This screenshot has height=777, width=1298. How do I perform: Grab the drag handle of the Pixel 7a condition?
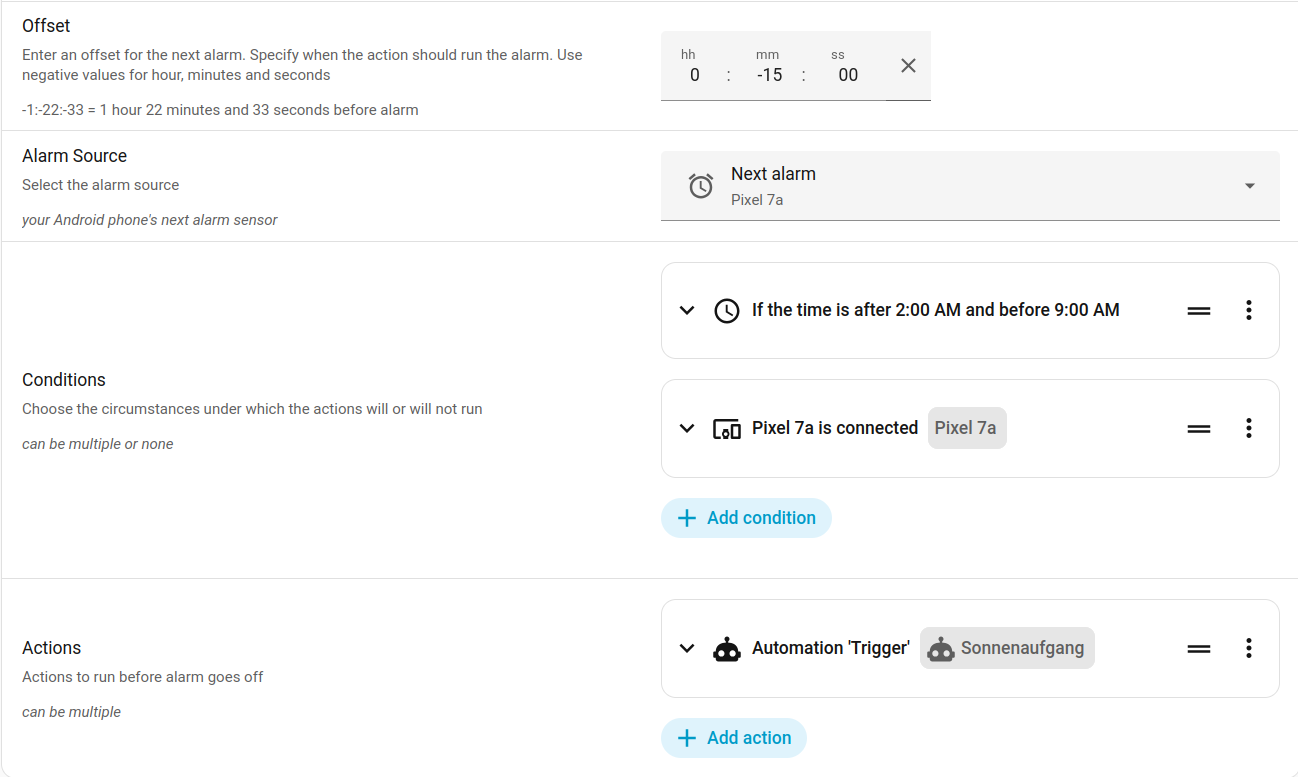(x=1199, y=429)
